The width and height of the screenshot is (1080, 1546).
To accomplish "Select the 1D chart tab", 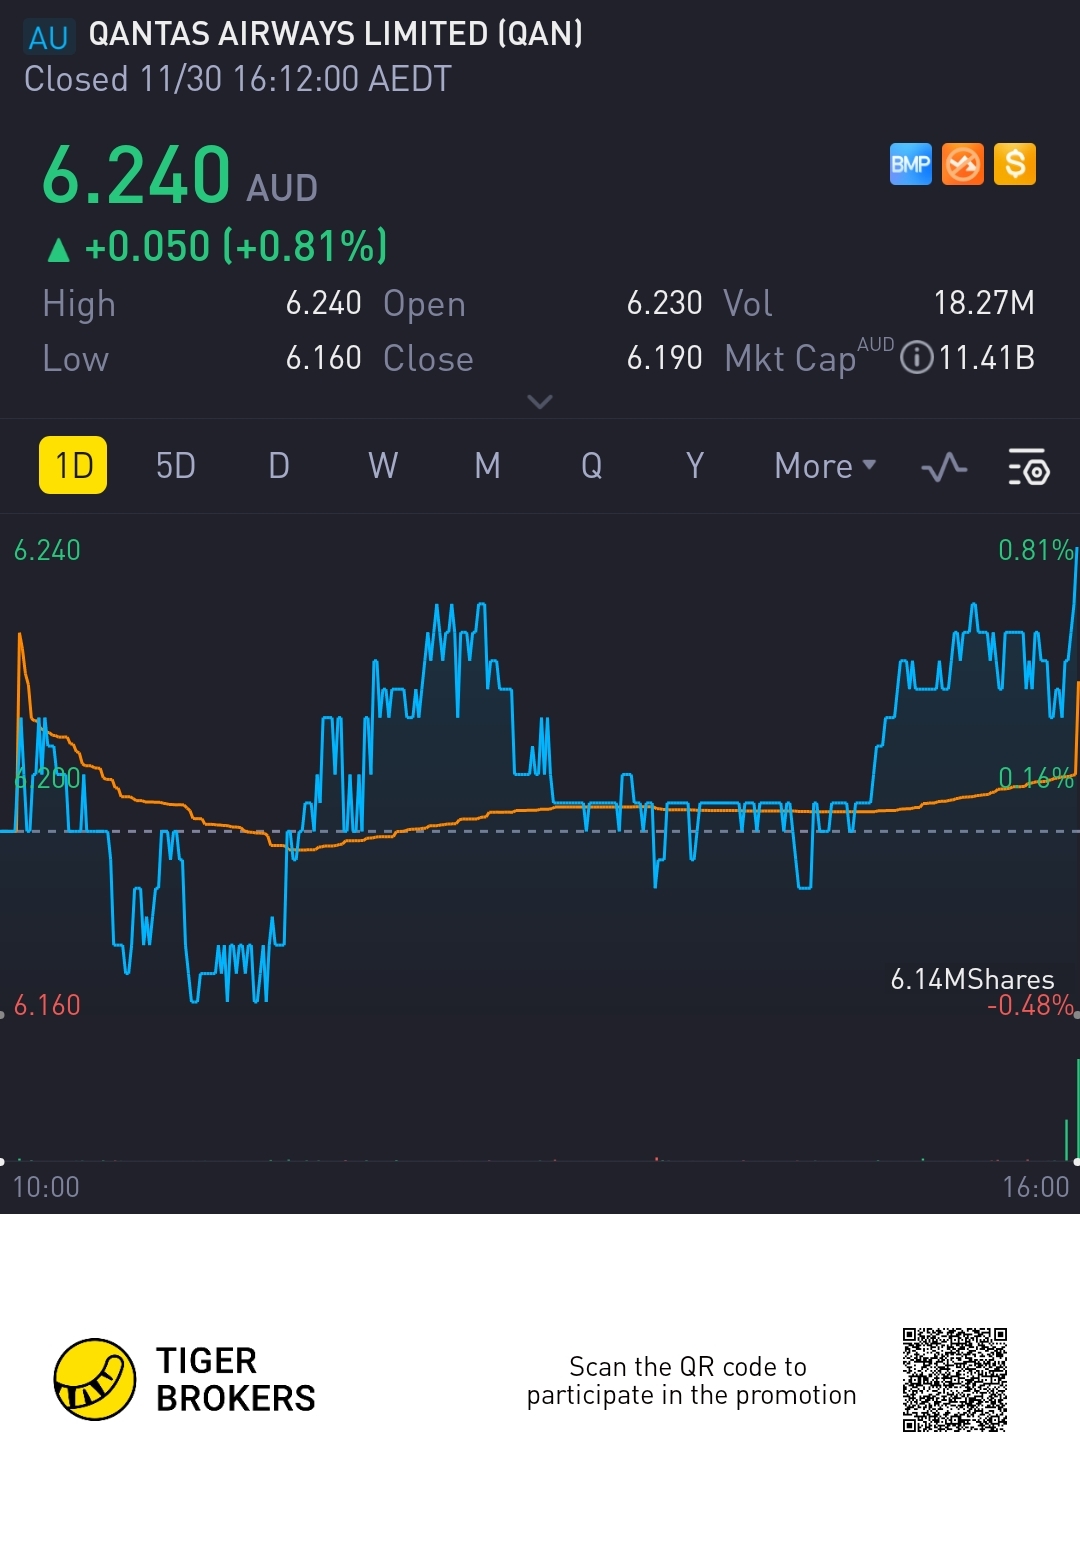I will pos(73,465).
